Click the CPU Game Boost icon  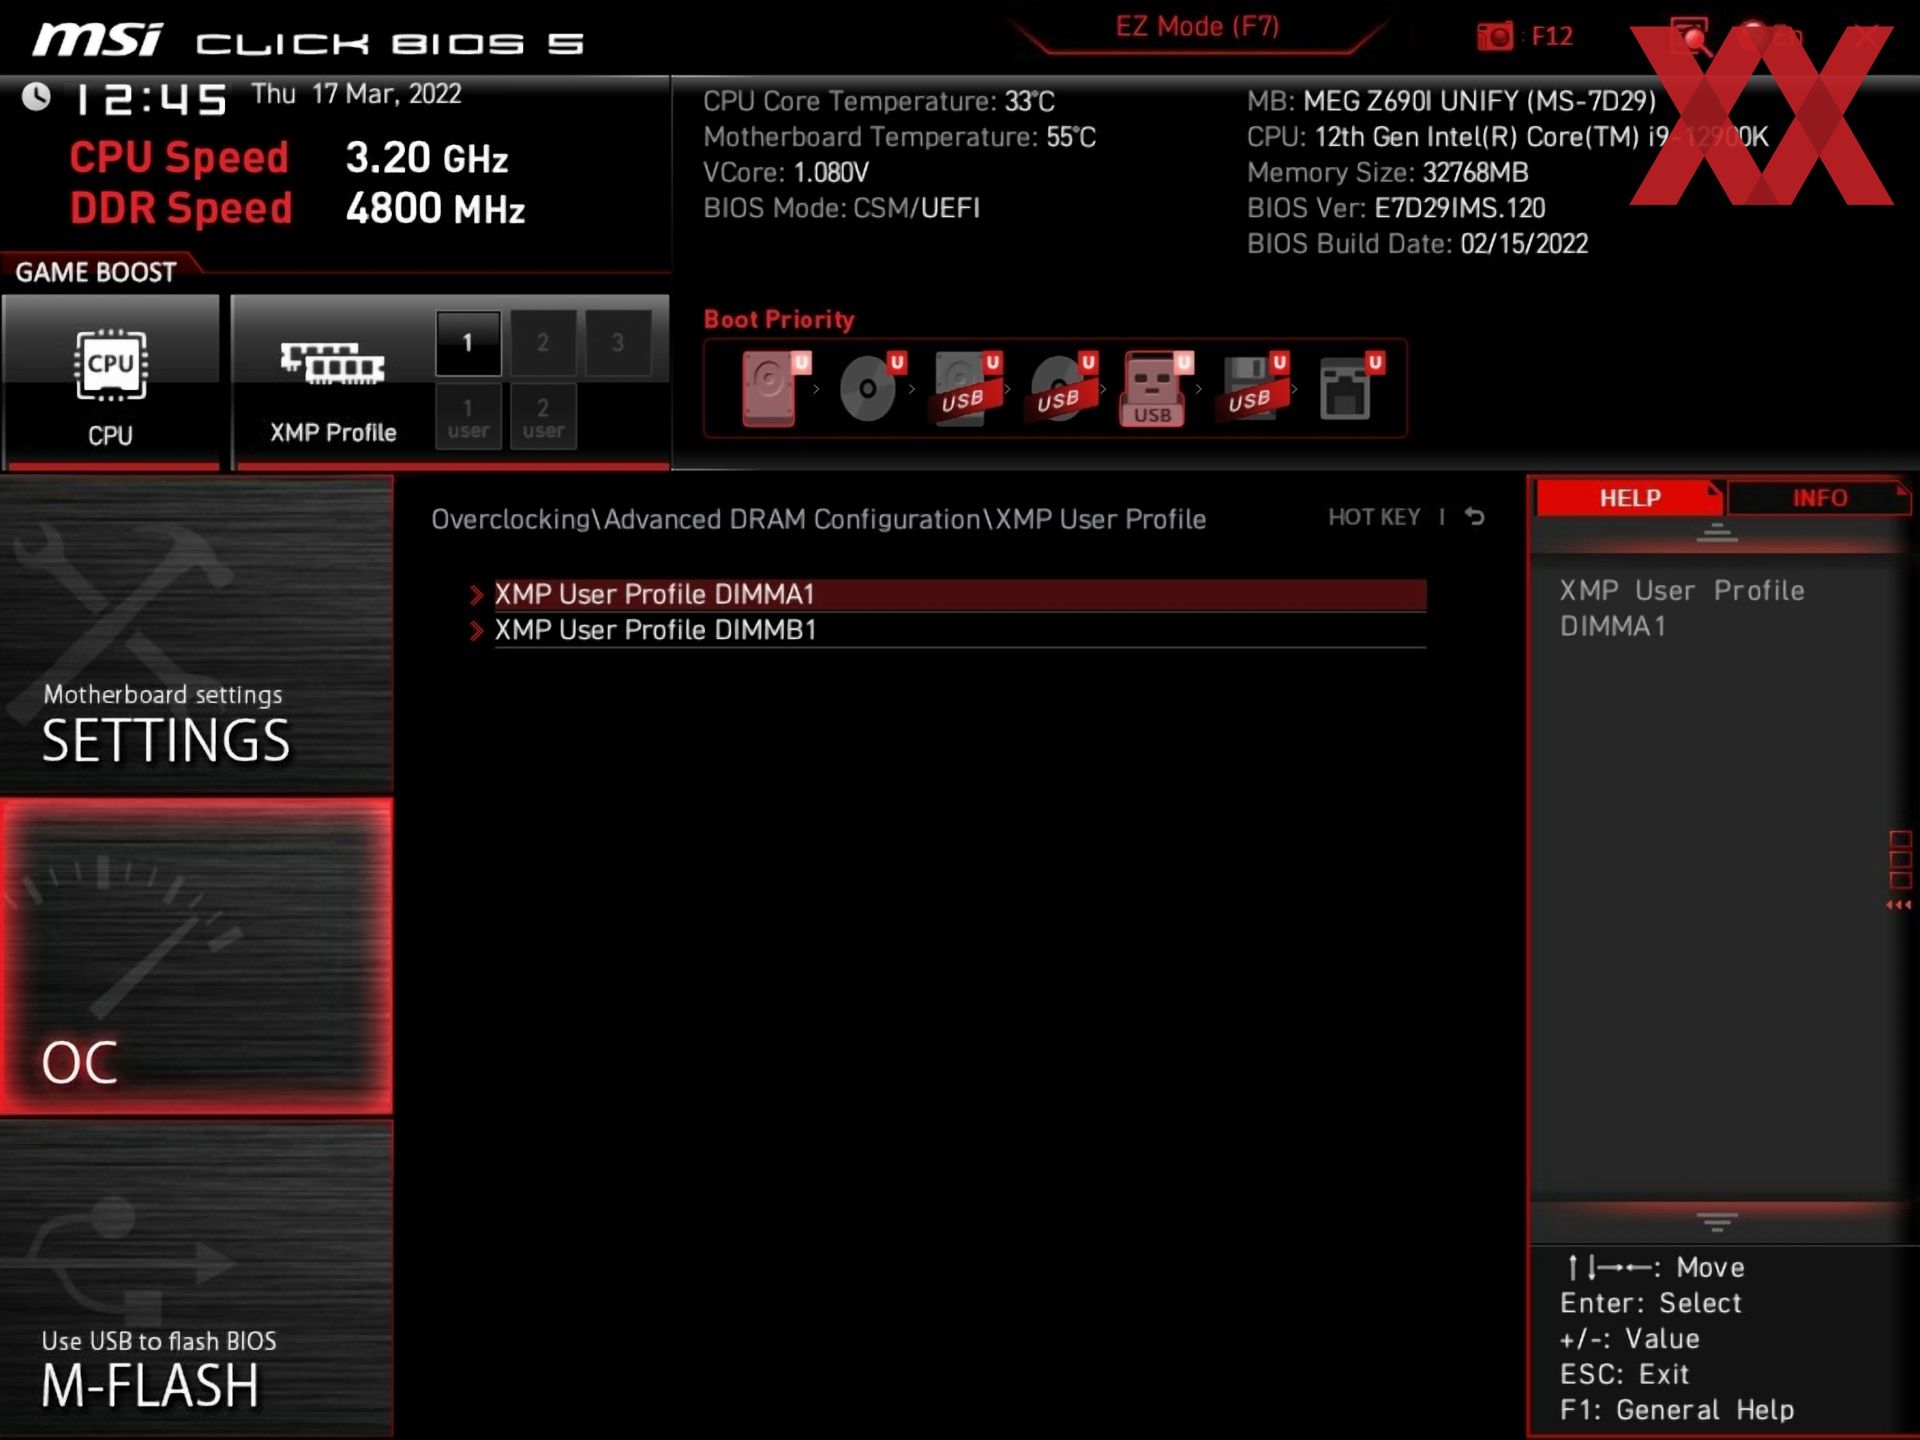[x=110, y=366]
